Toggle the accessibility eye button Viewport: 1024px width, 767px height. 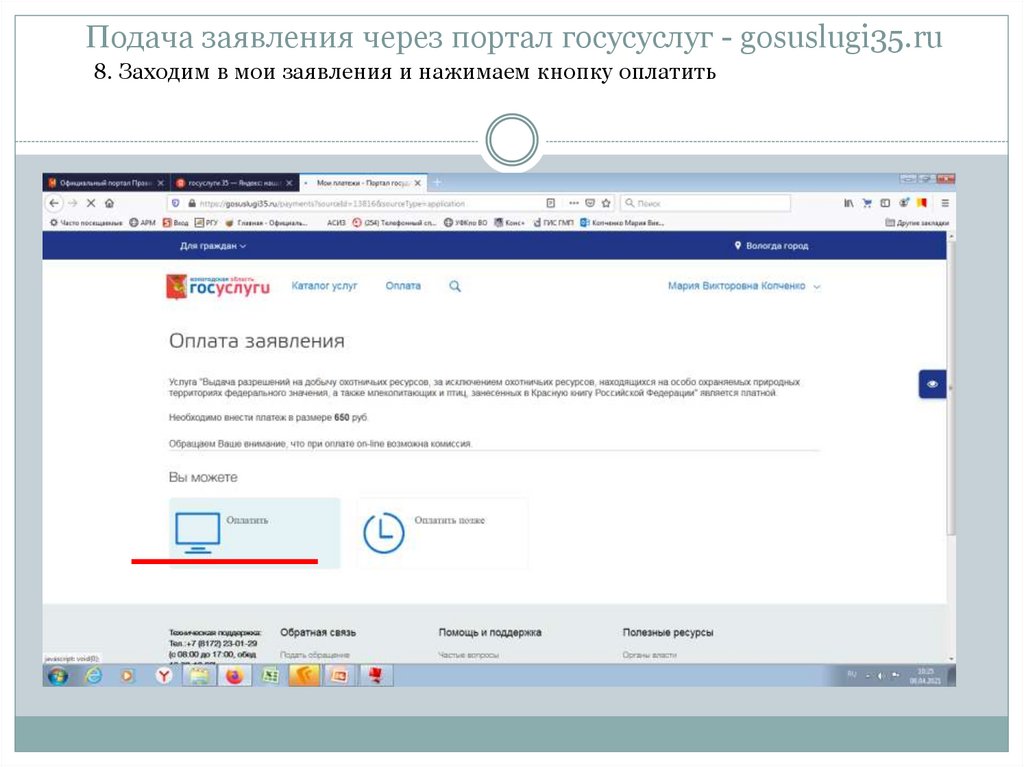point(932,384)
